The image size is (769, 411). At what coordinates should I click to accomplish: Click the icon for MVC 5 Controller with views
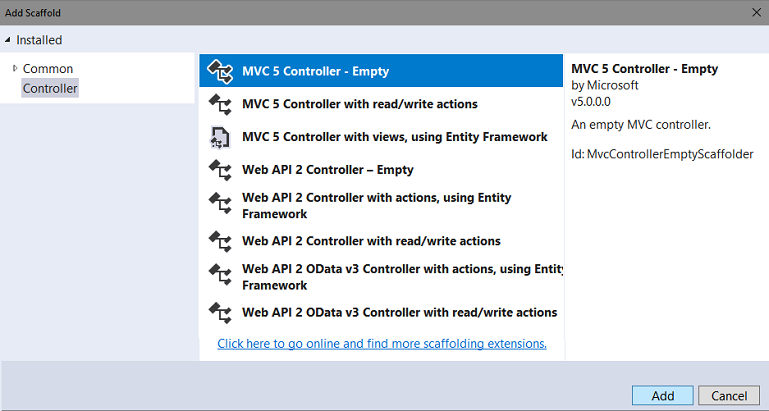pos(220,137)
